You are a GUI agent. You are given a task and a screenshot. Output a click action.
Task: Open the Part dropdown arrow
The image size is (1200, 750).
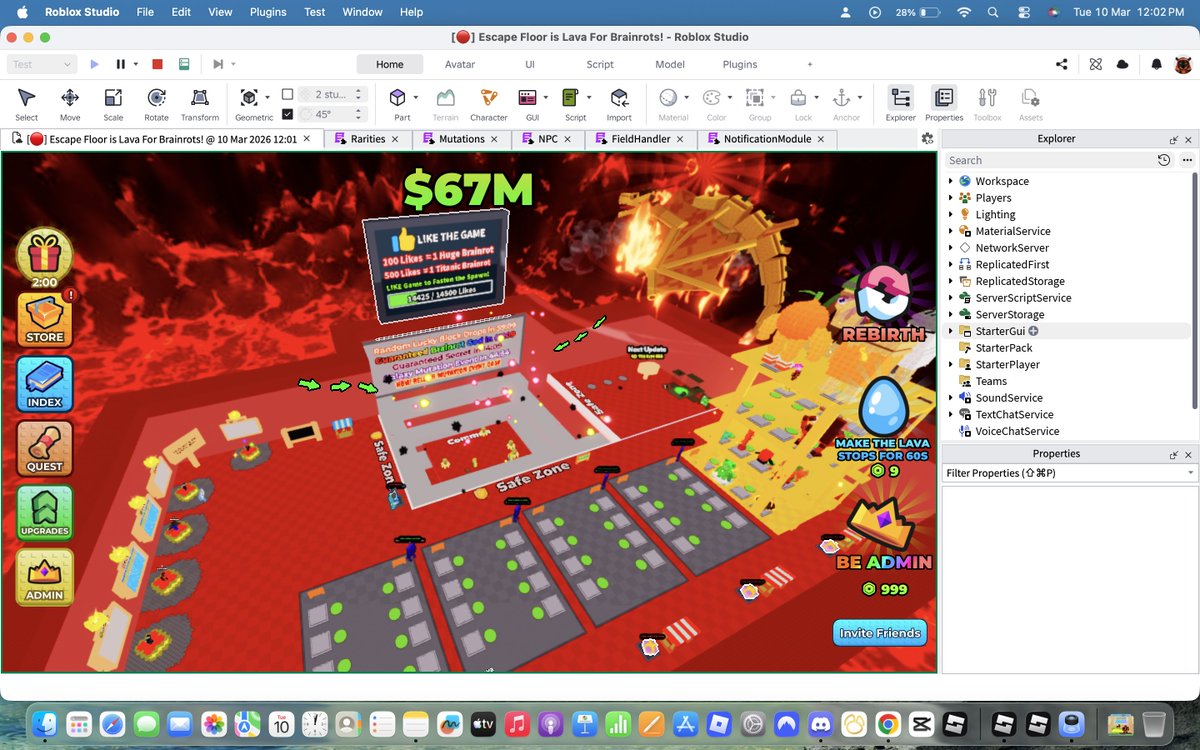pos(416,97)
